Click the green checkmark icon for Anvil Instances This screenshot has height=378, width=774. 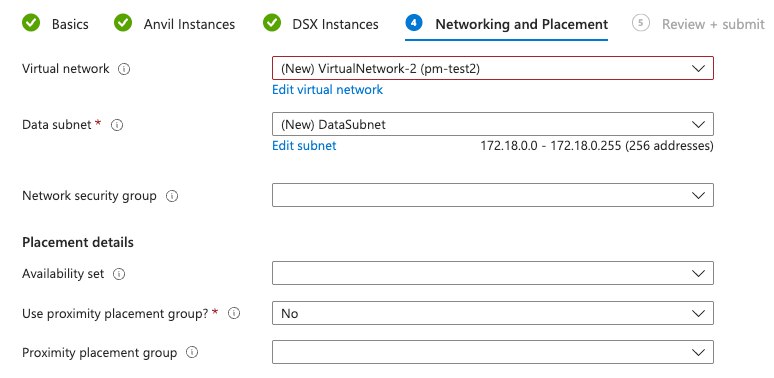click(x=123, y=23)
